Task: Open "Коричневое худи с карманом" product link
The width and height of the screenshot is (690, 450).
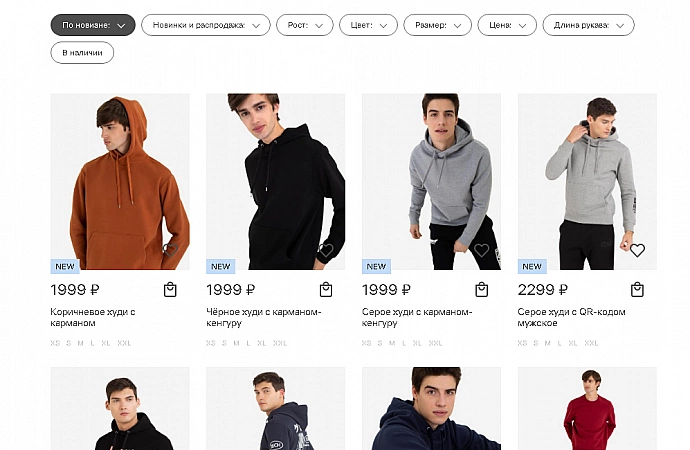Action: click(x=93, y=317)
